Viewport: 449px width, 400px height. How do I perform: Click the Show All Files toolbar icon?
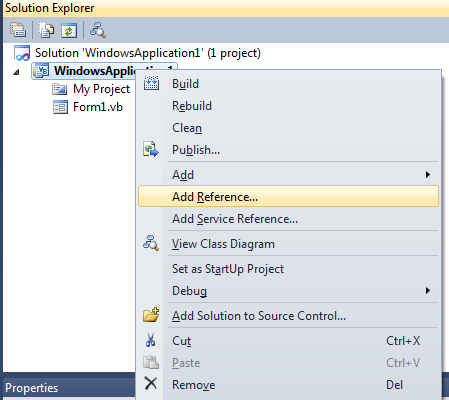coord(46,30)
